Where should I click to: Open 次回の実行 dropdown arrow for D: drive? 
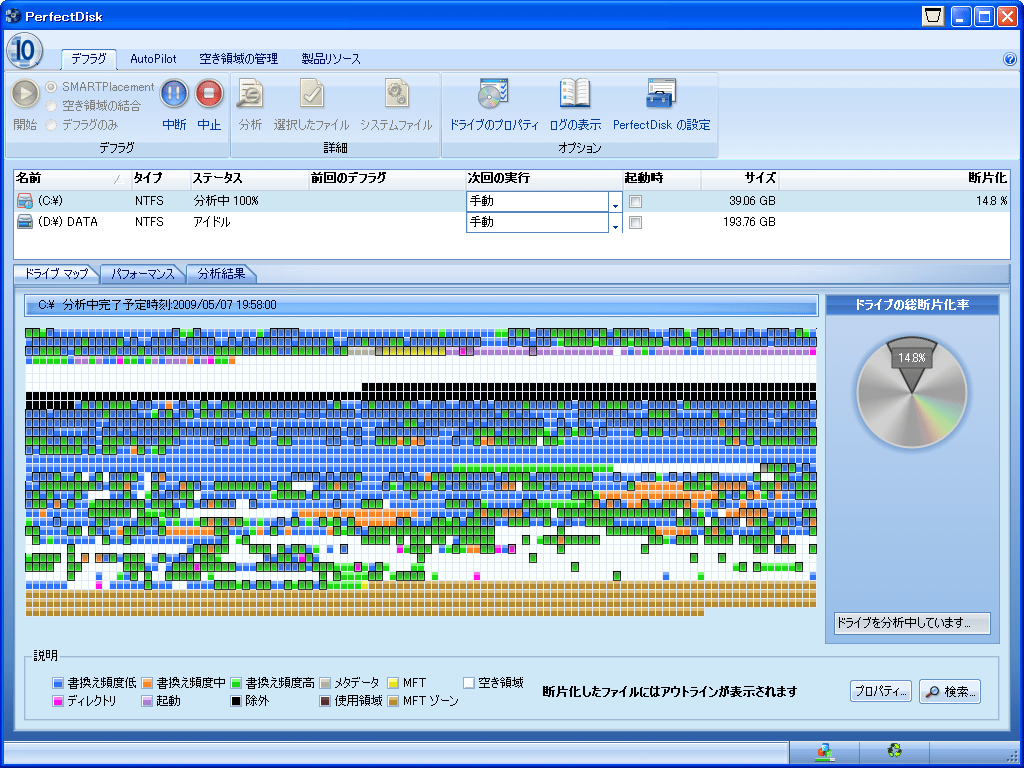(x=615, y=223)
